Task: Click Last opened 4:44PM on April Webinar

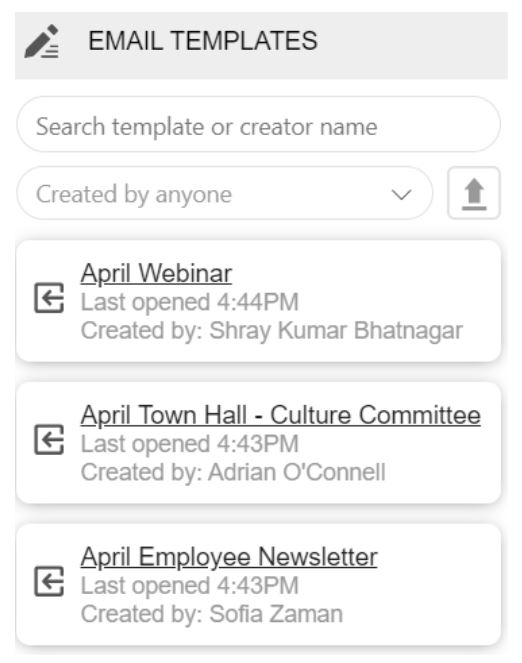Action: pos(190,302)
